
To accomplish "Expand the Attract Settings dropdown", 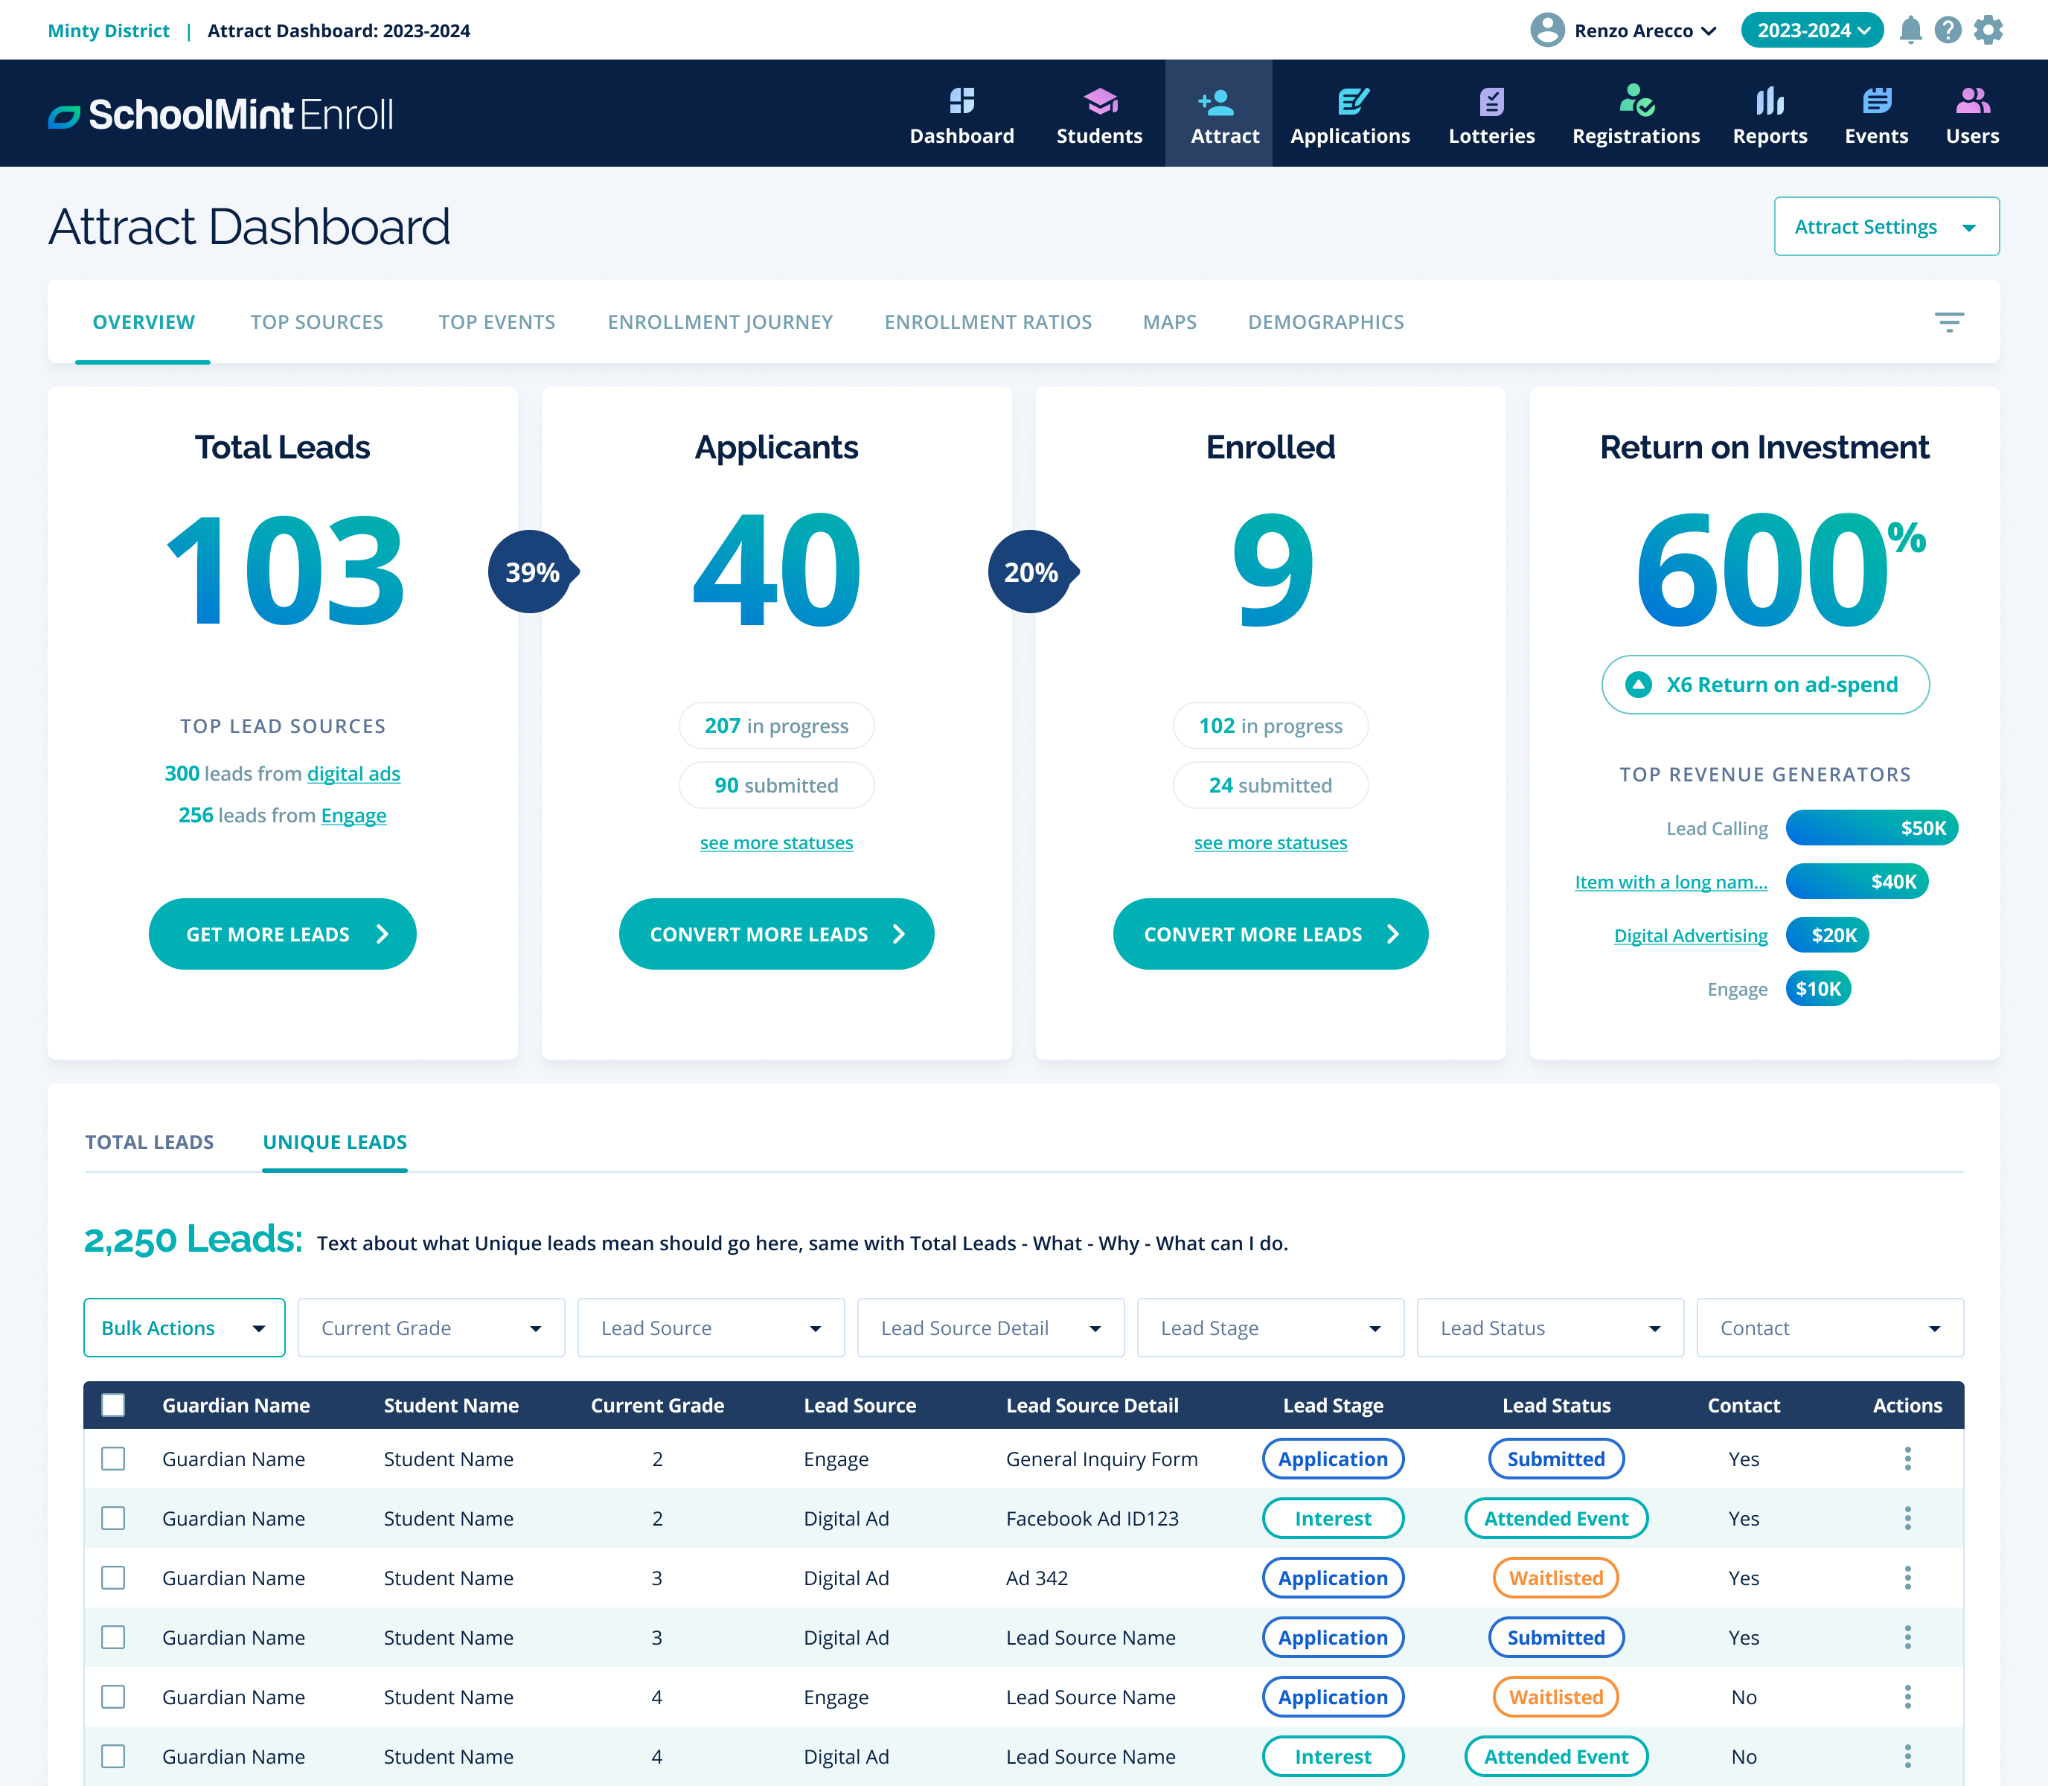I will (1885, 226).
